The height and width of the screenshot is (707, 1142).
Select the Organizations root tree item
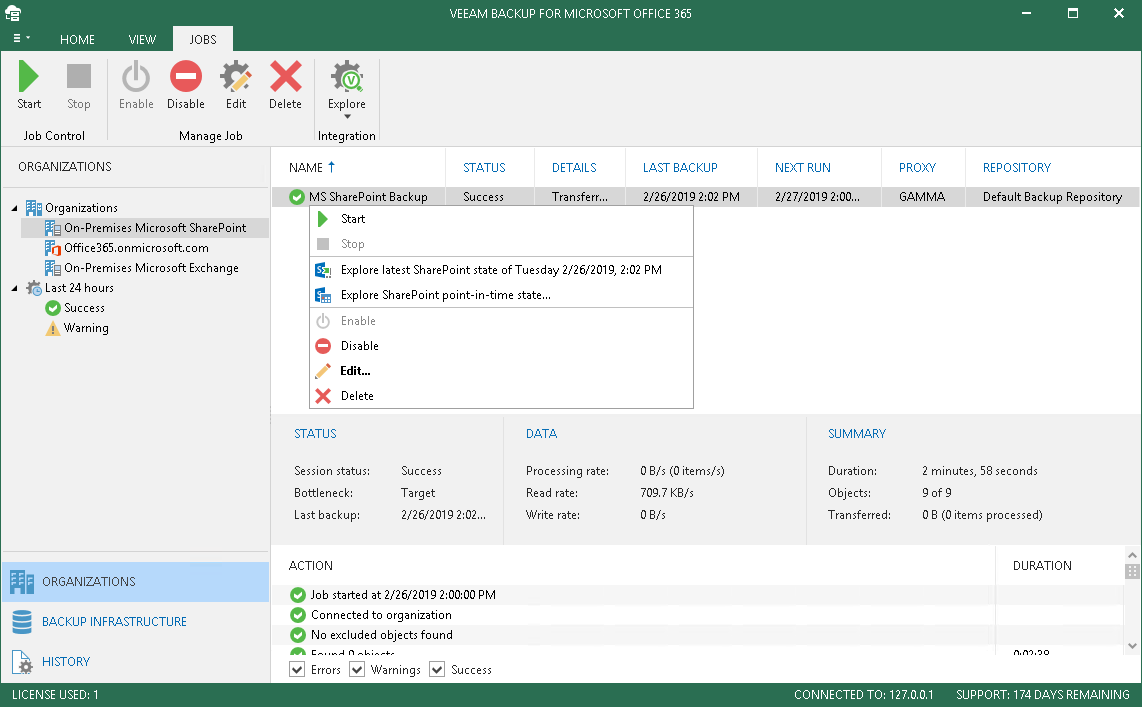81,208
